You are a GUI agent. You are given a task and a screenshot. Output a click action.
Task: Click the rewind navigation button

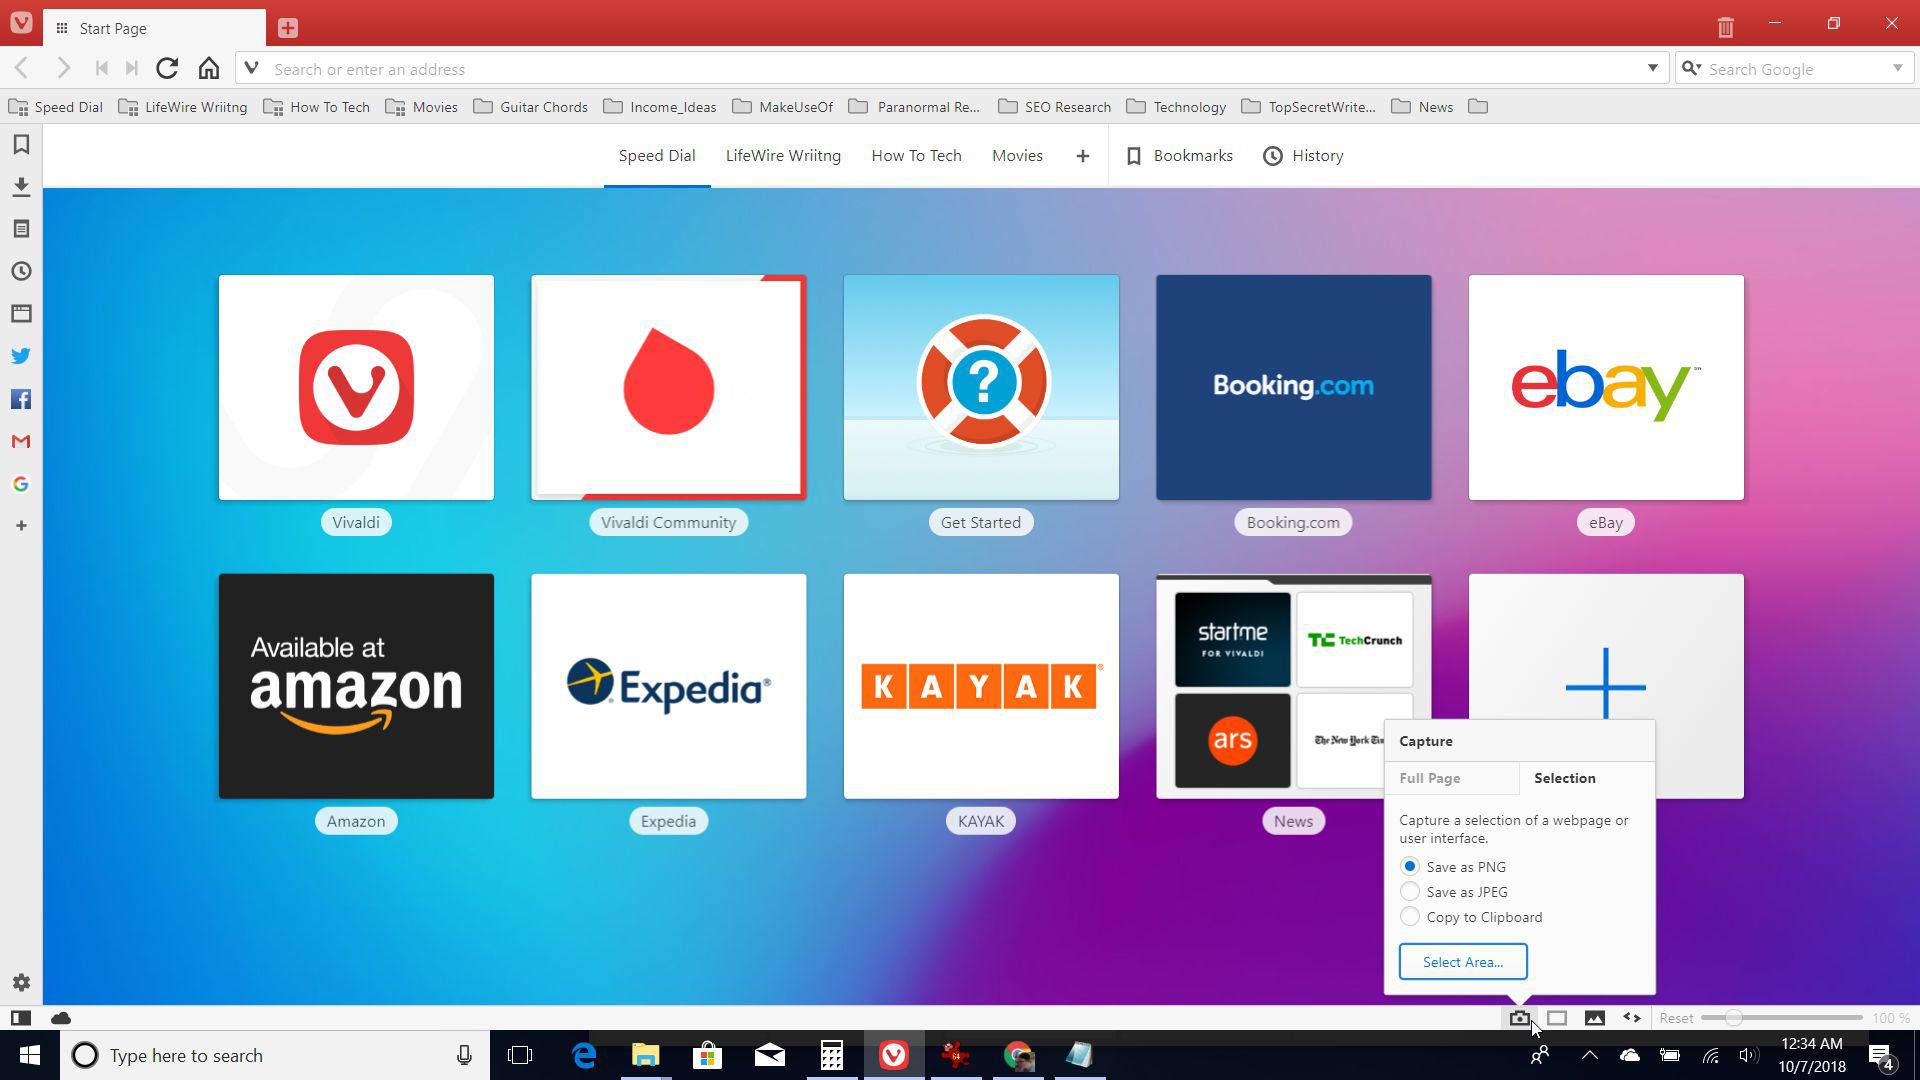pos(101,68)
